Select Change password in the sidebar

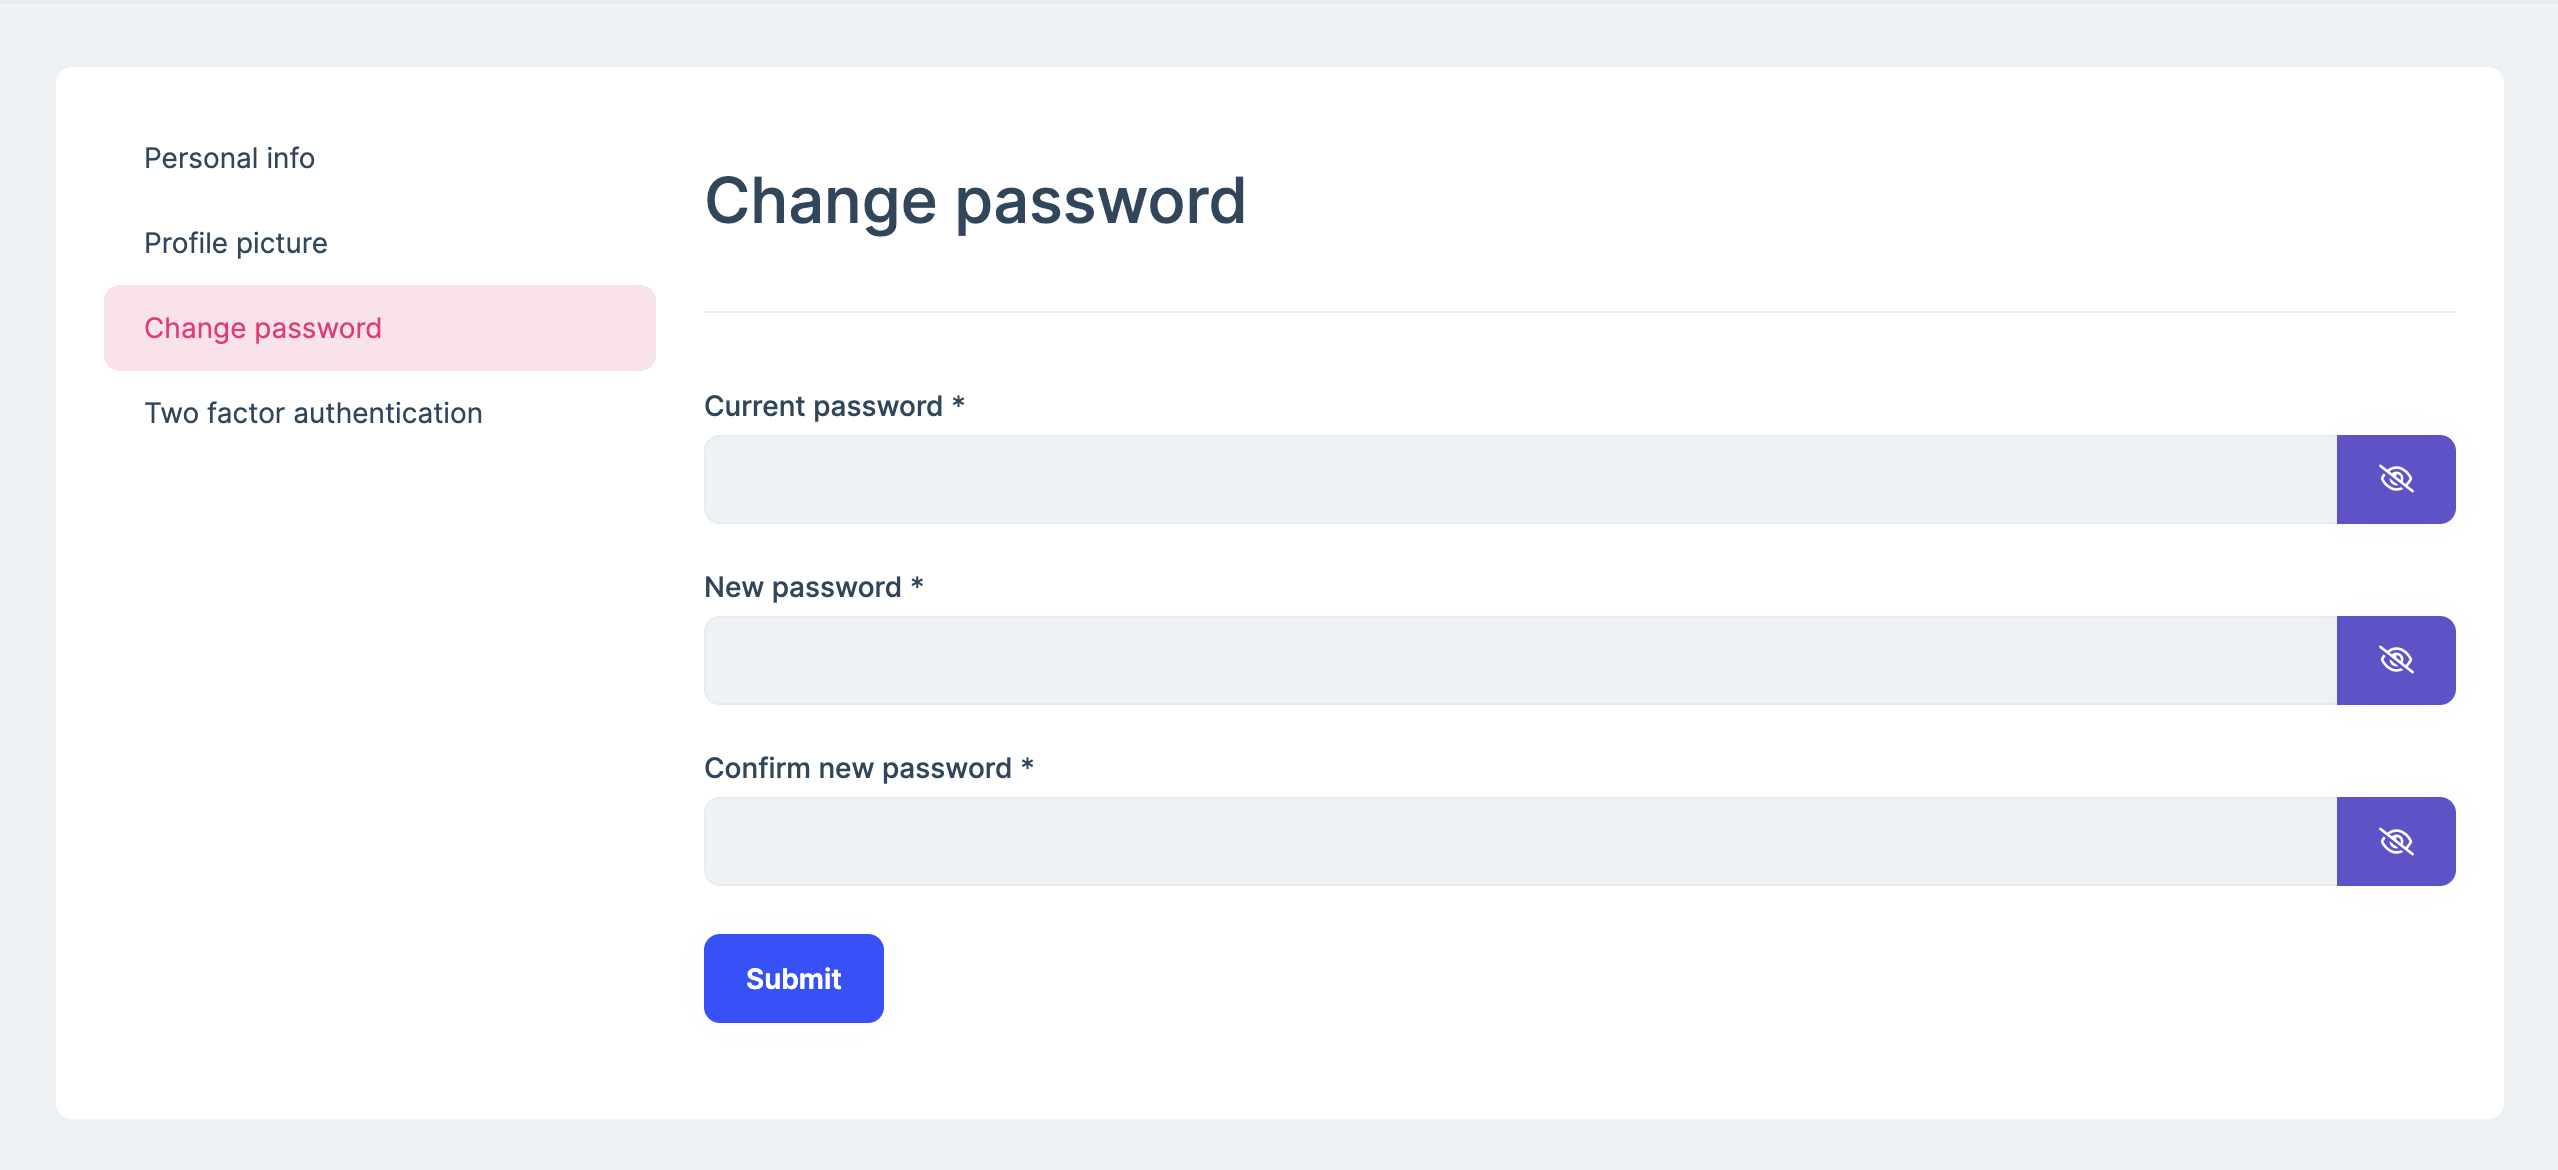(263, 328)
